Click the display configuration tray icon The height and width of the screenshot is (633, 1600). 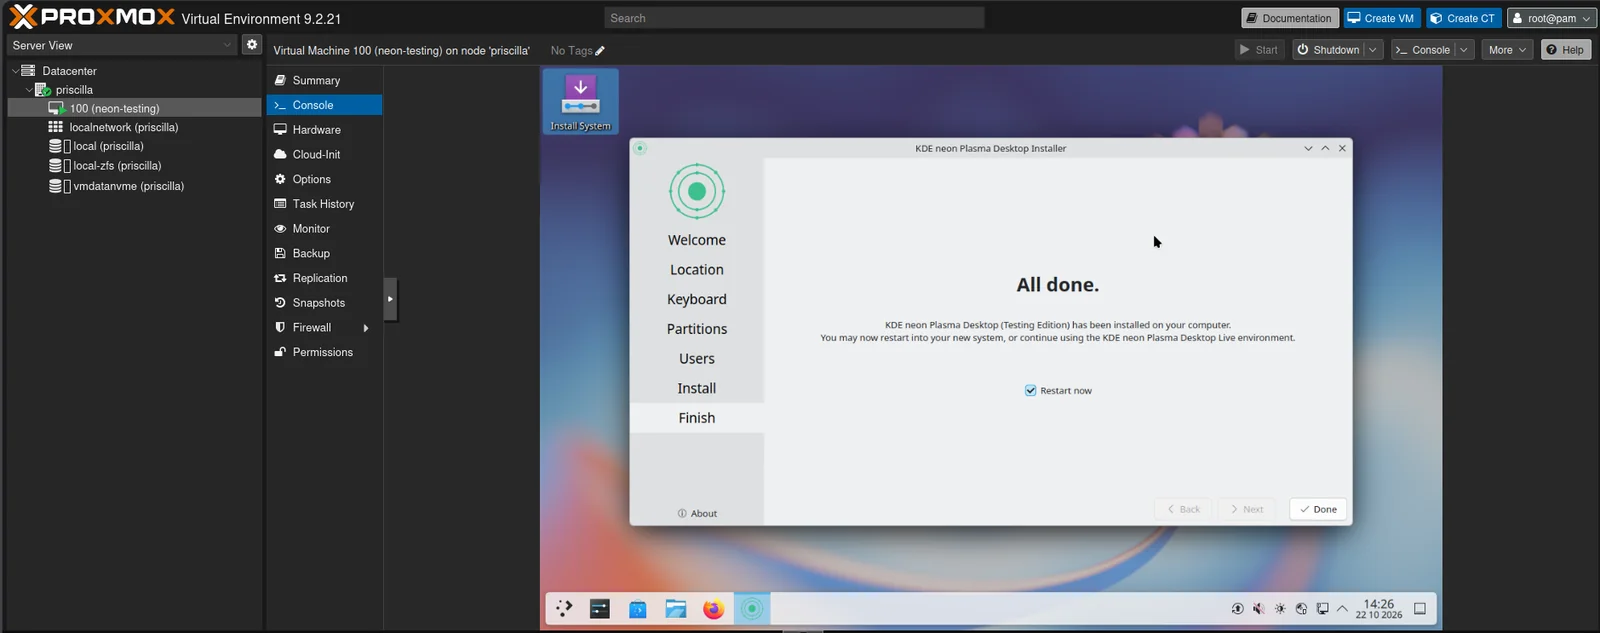[1322, 608]
